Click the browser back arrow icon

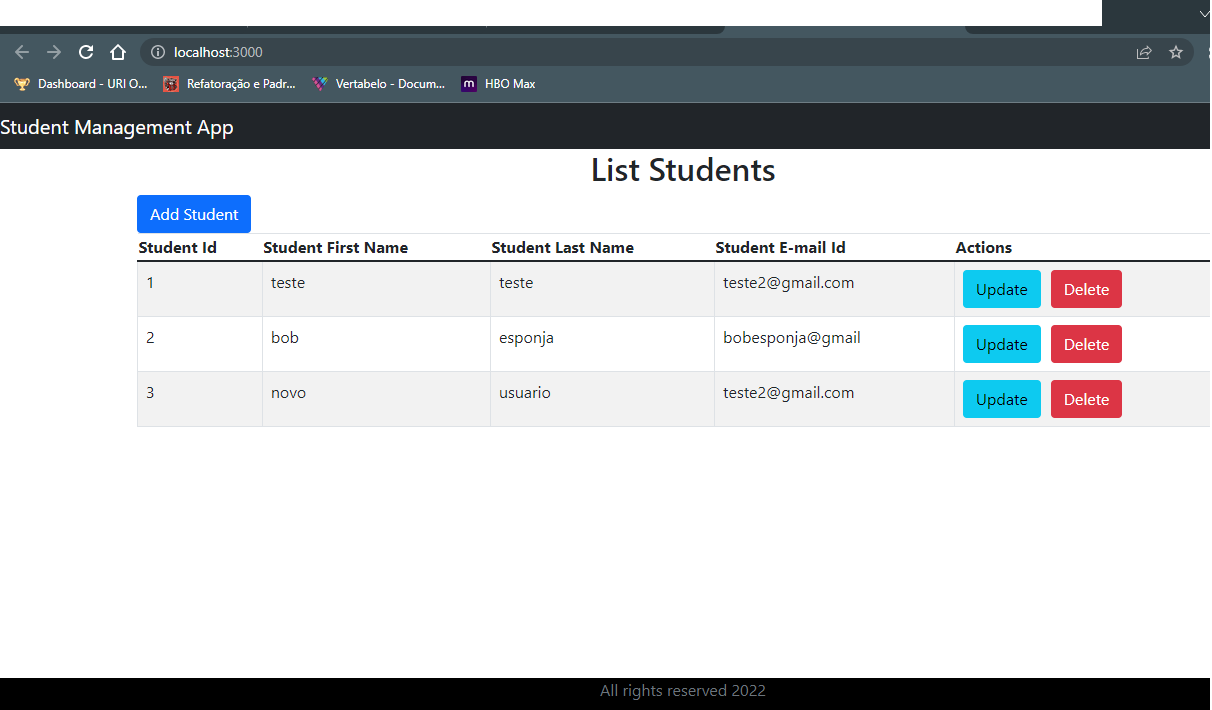[22, 52]
